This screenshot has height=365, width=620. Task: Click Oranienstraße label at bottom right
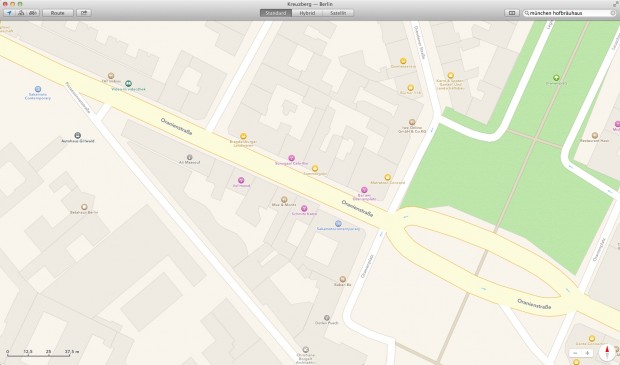[534, 304]
